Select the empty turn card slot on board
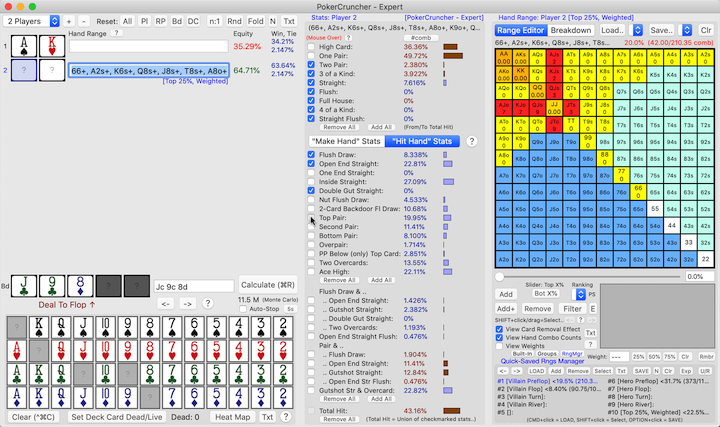 pyautogui.click(x=108, y=286)
